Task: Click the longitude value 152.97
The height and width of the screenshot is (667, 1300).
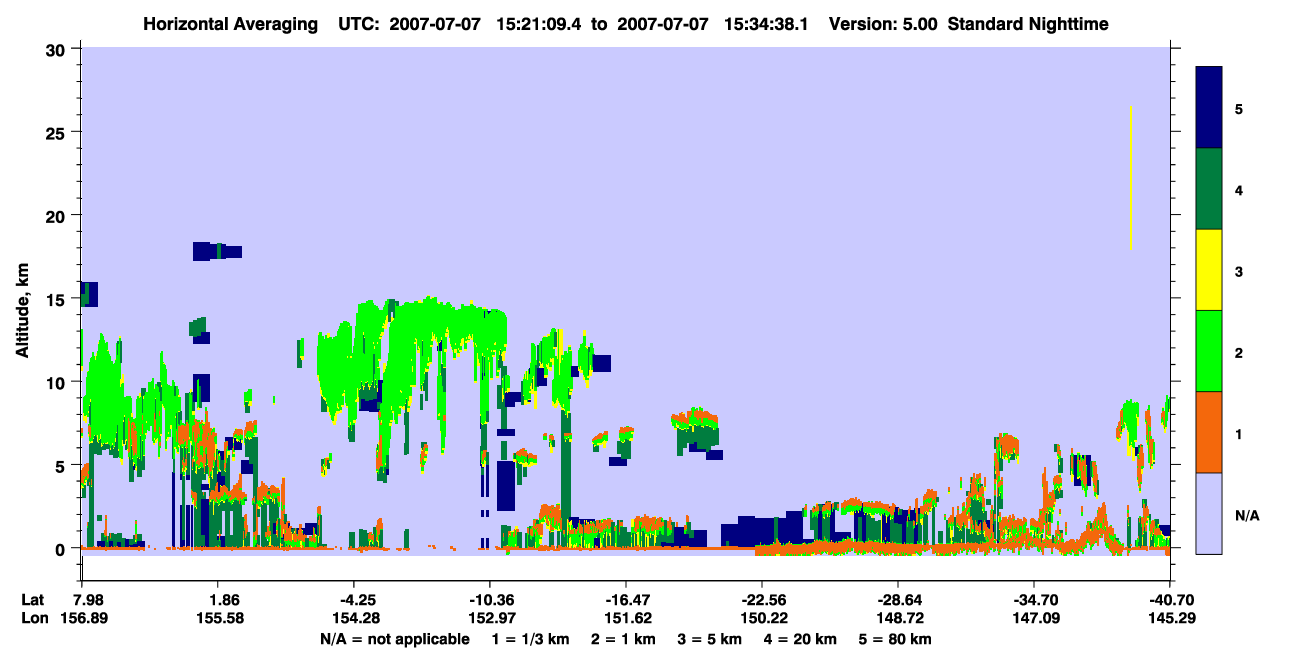Action: (492, 618)
